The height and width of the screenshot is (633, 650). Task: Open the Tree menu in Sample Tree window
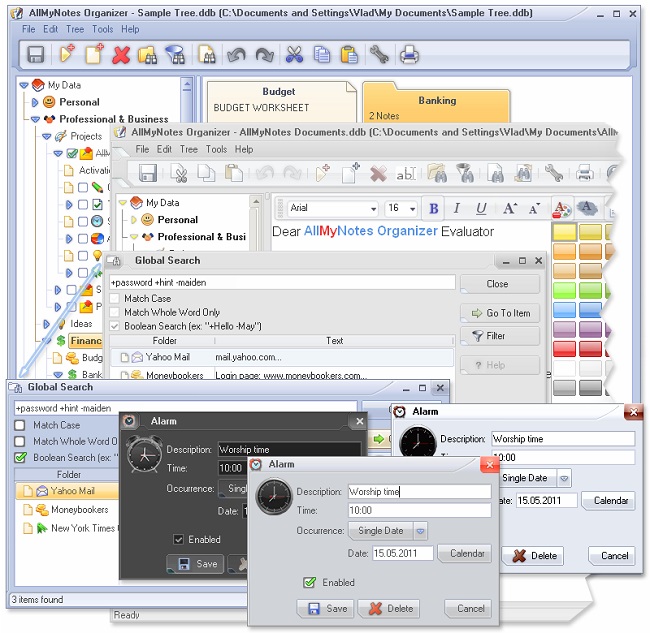(x=74, y=30)
